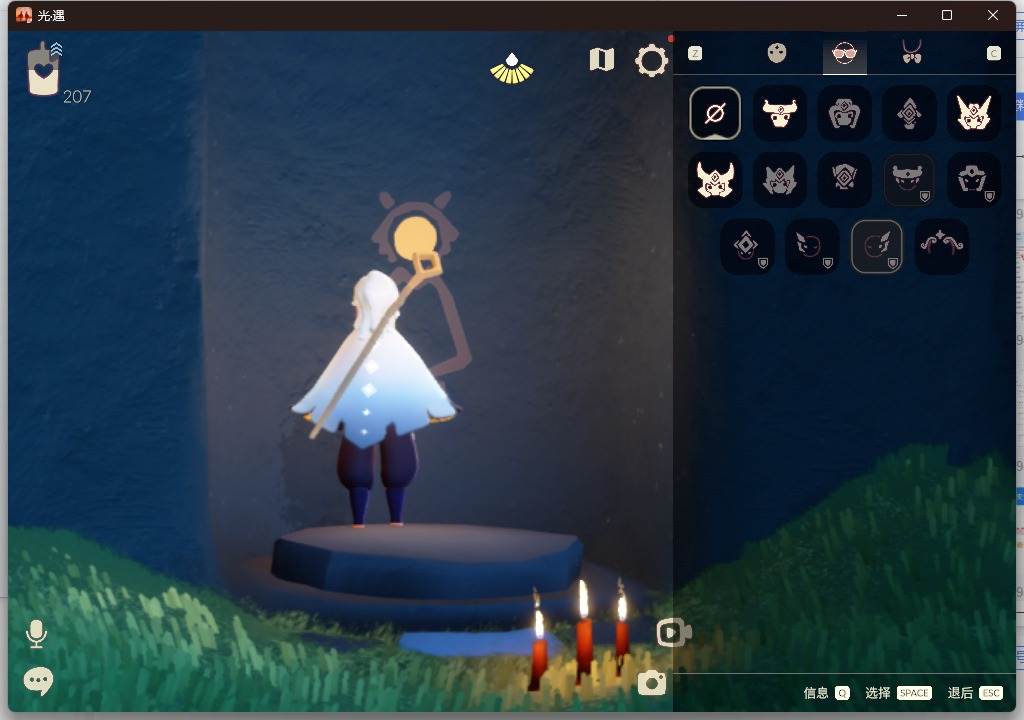Click the 光遇 app icon in title bar
The image size is (1024, 720).
tap(24, 15)
